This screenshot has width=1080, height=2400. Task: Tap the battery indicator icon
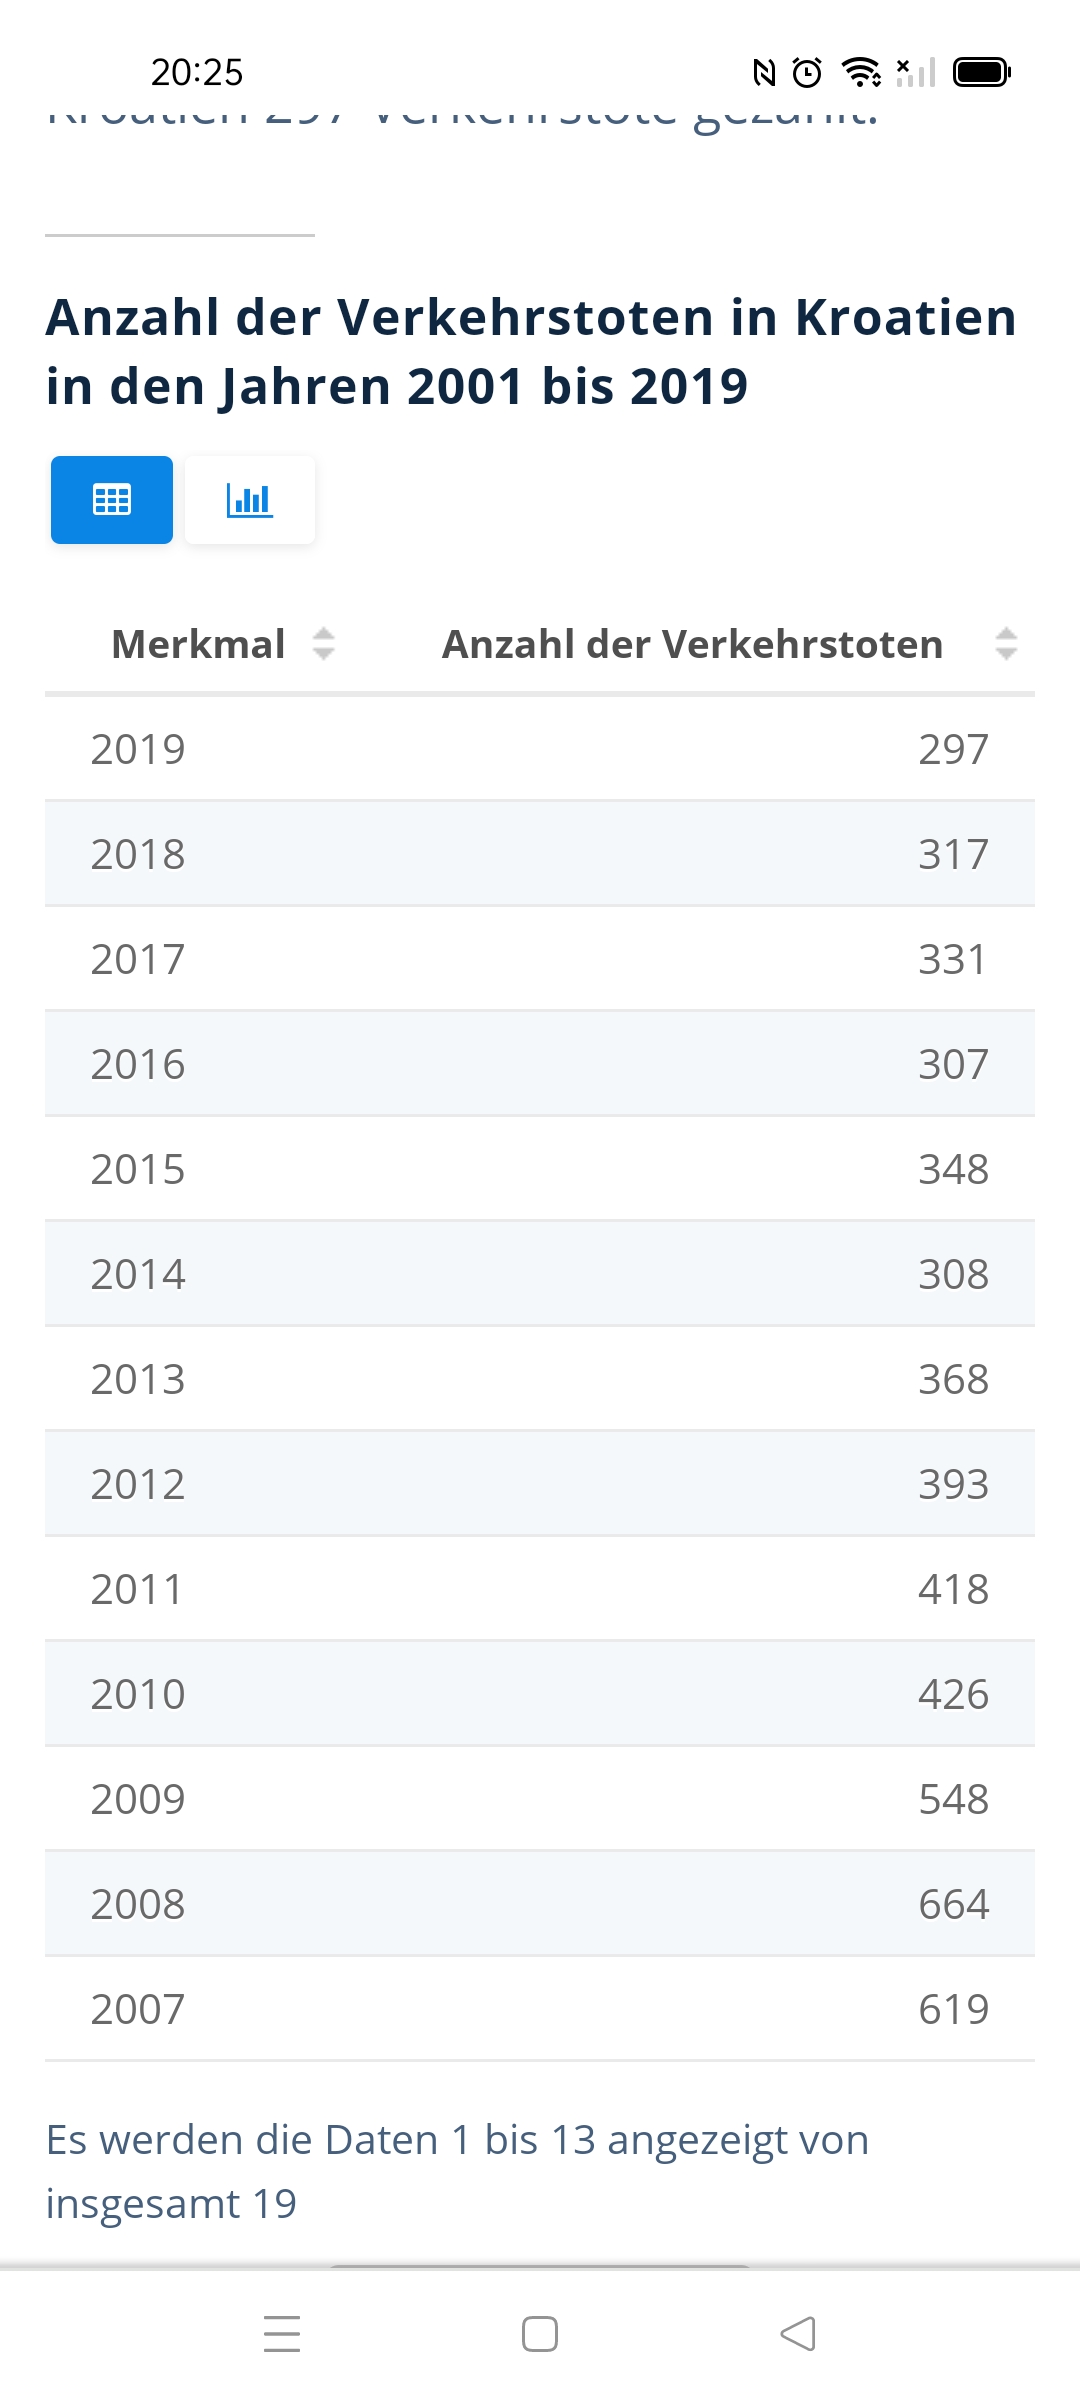(x=982, y=72)
